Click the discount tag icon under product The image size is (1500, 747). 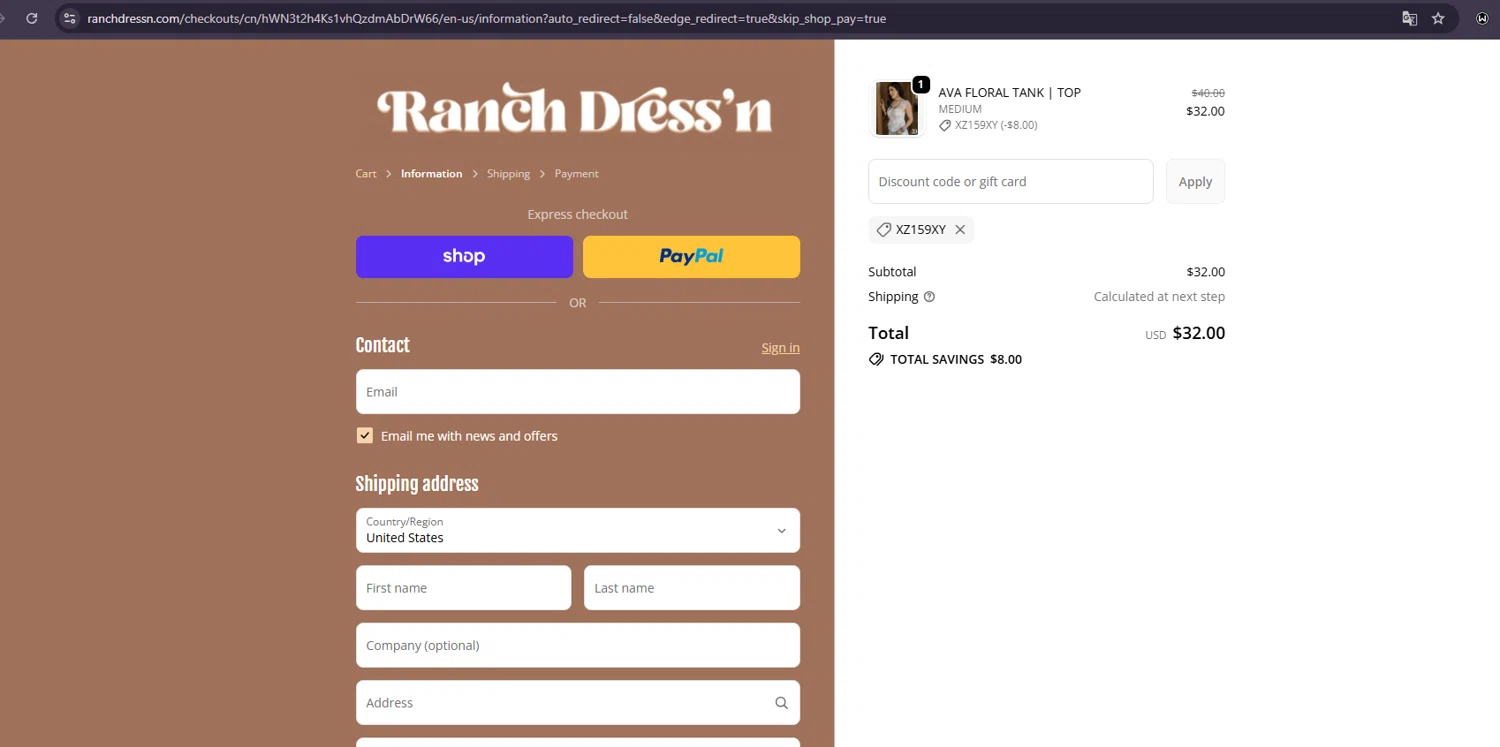945,126
